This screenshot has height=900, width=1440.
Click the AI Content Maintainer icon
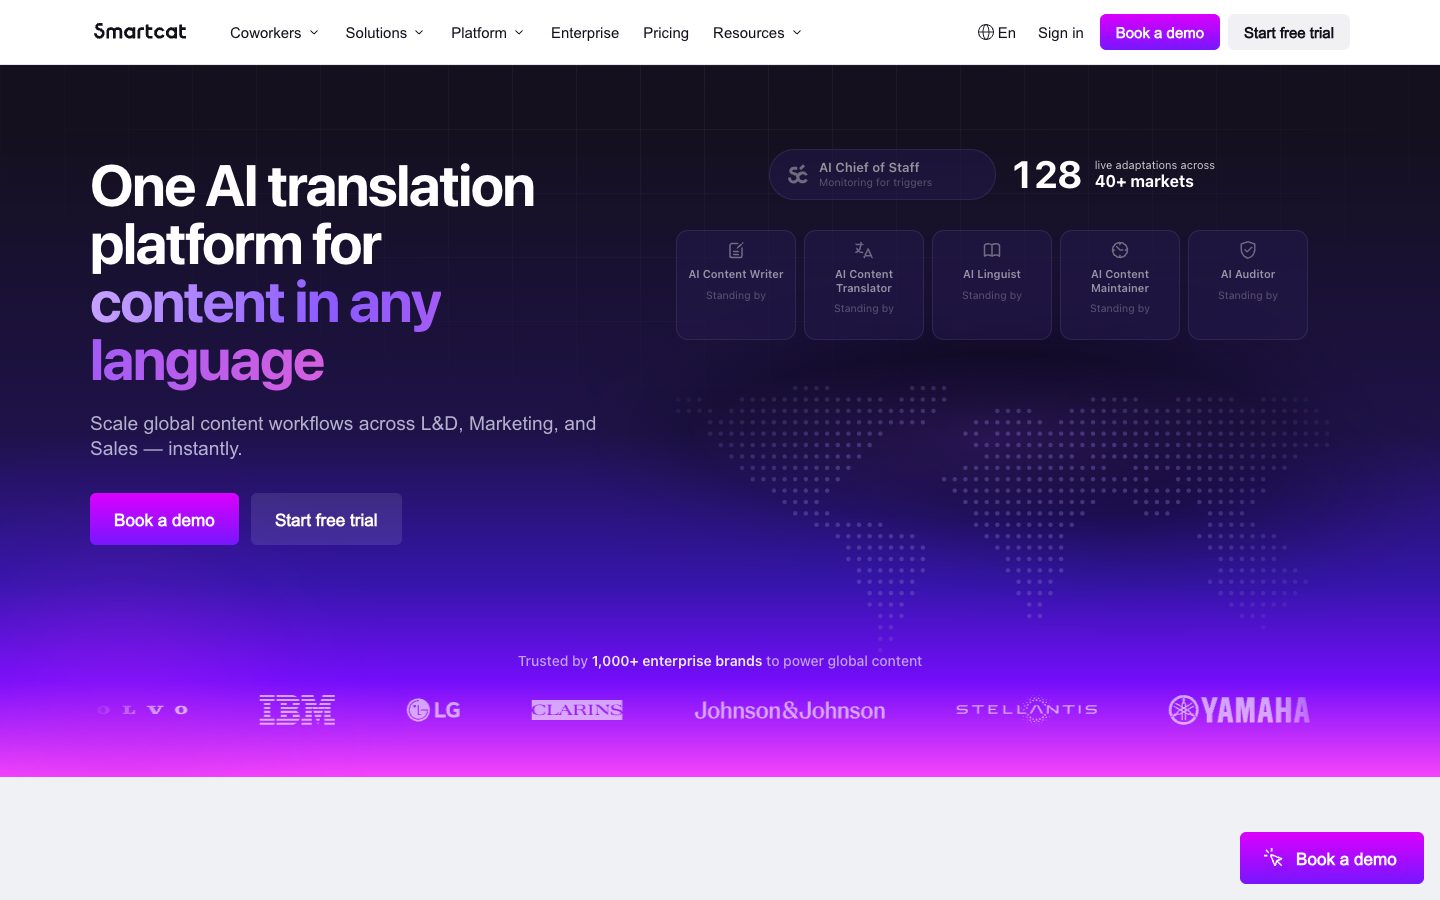(x=1120, y=250)
